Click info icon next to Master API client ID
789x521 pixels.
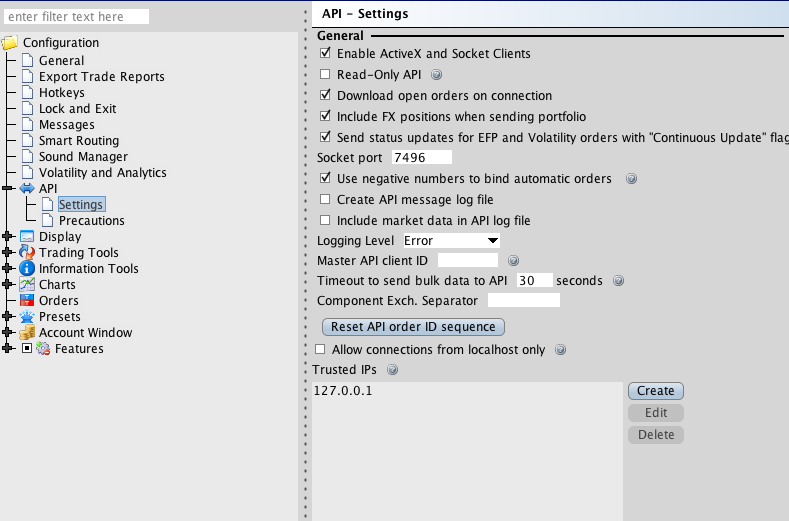tap(513, 261)
